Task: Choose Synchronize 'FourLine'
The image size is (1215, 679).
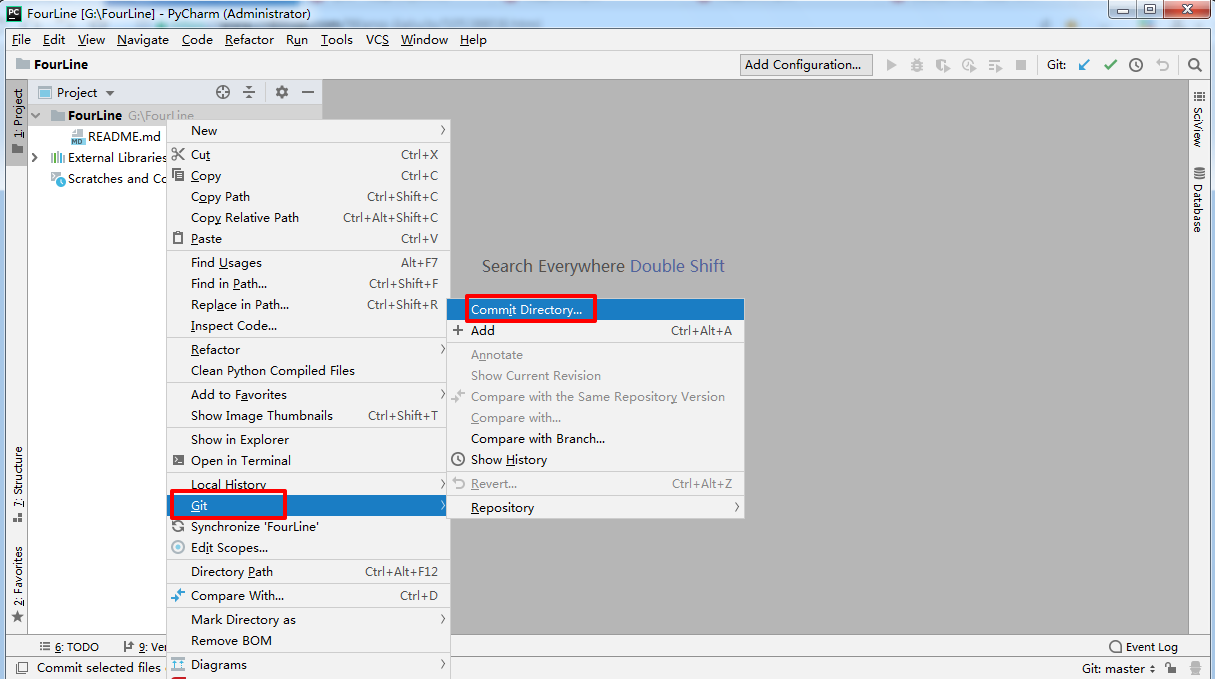Action: (308, 527)
